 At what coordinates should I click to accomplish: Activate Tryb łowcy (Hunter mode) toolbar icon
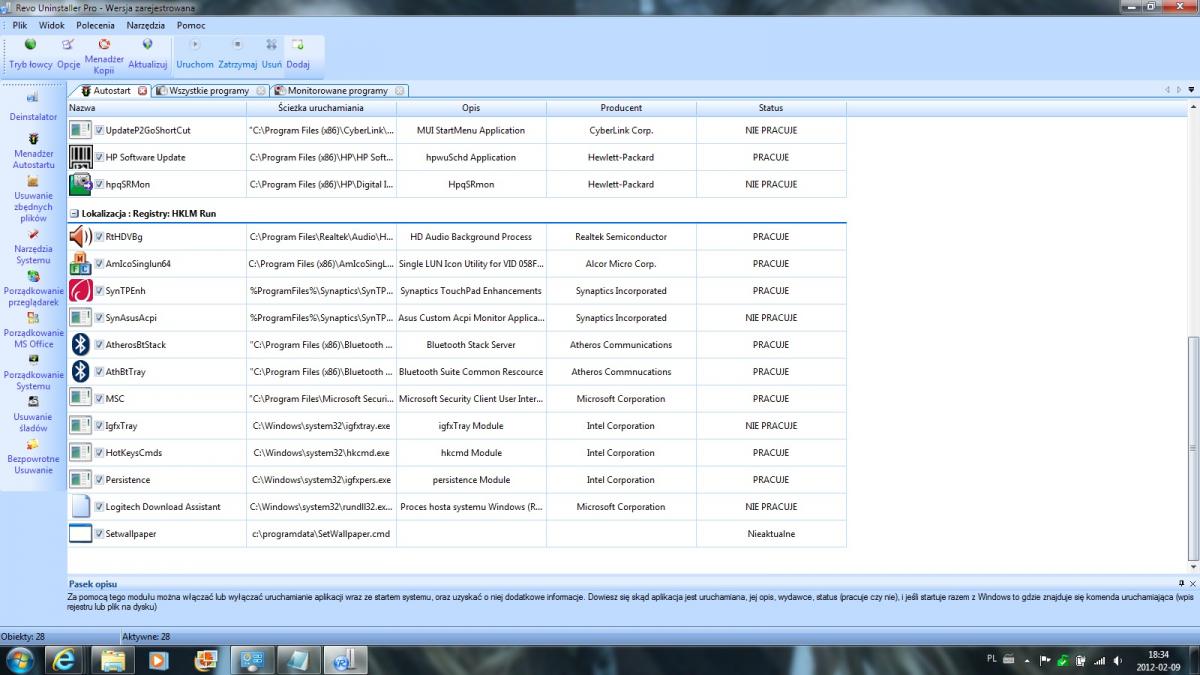[x=30, y=53]
